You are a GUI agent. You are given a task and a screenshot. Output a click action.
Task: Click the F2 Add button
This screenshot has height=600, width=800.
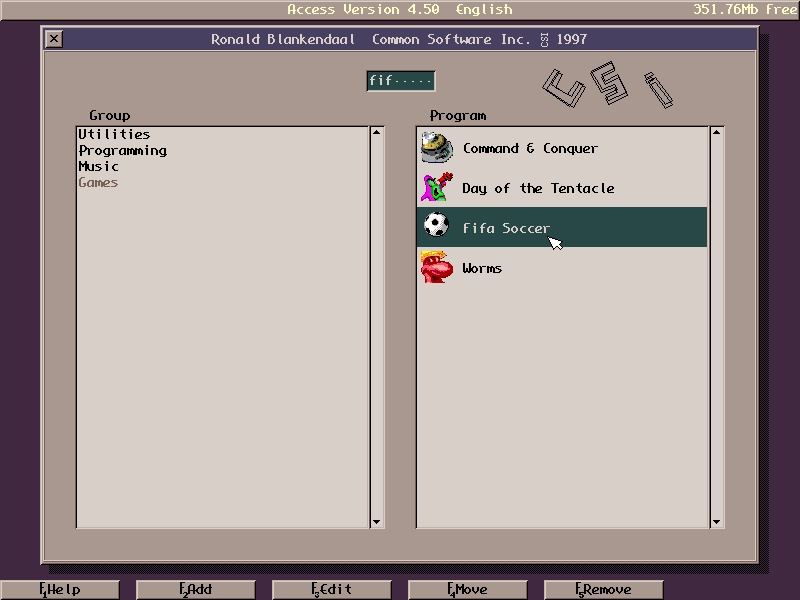pyautogui.click(x=196, y=590)
